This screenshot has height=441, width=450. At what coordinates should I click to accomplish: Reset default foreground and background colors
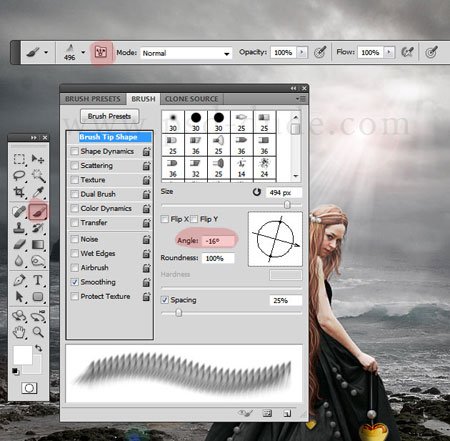15,371
